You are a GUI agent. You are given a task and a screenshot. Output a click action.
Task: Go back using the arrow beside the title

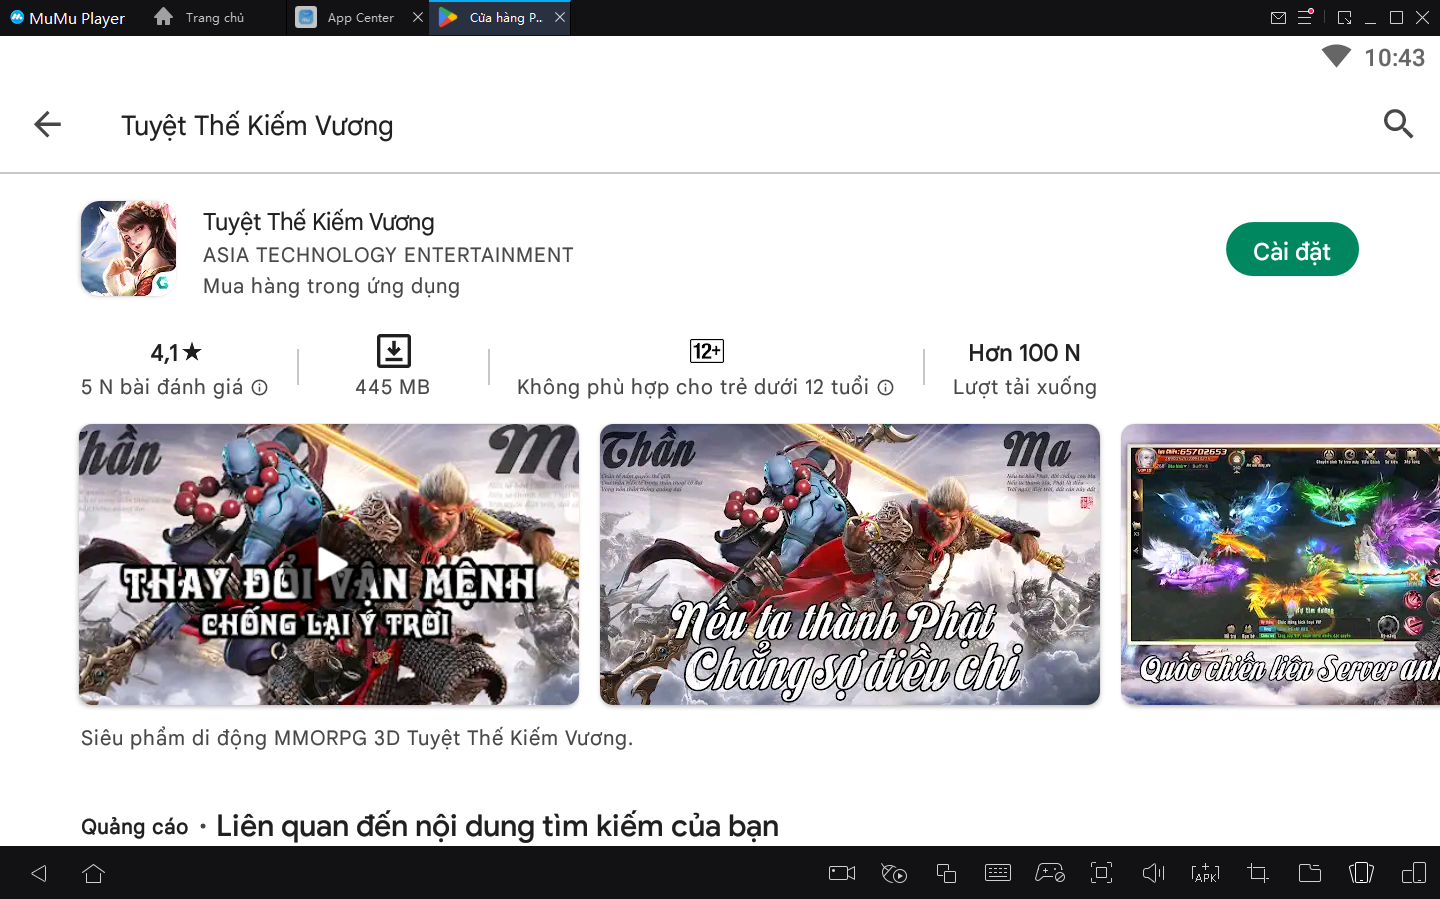[47, 125]
